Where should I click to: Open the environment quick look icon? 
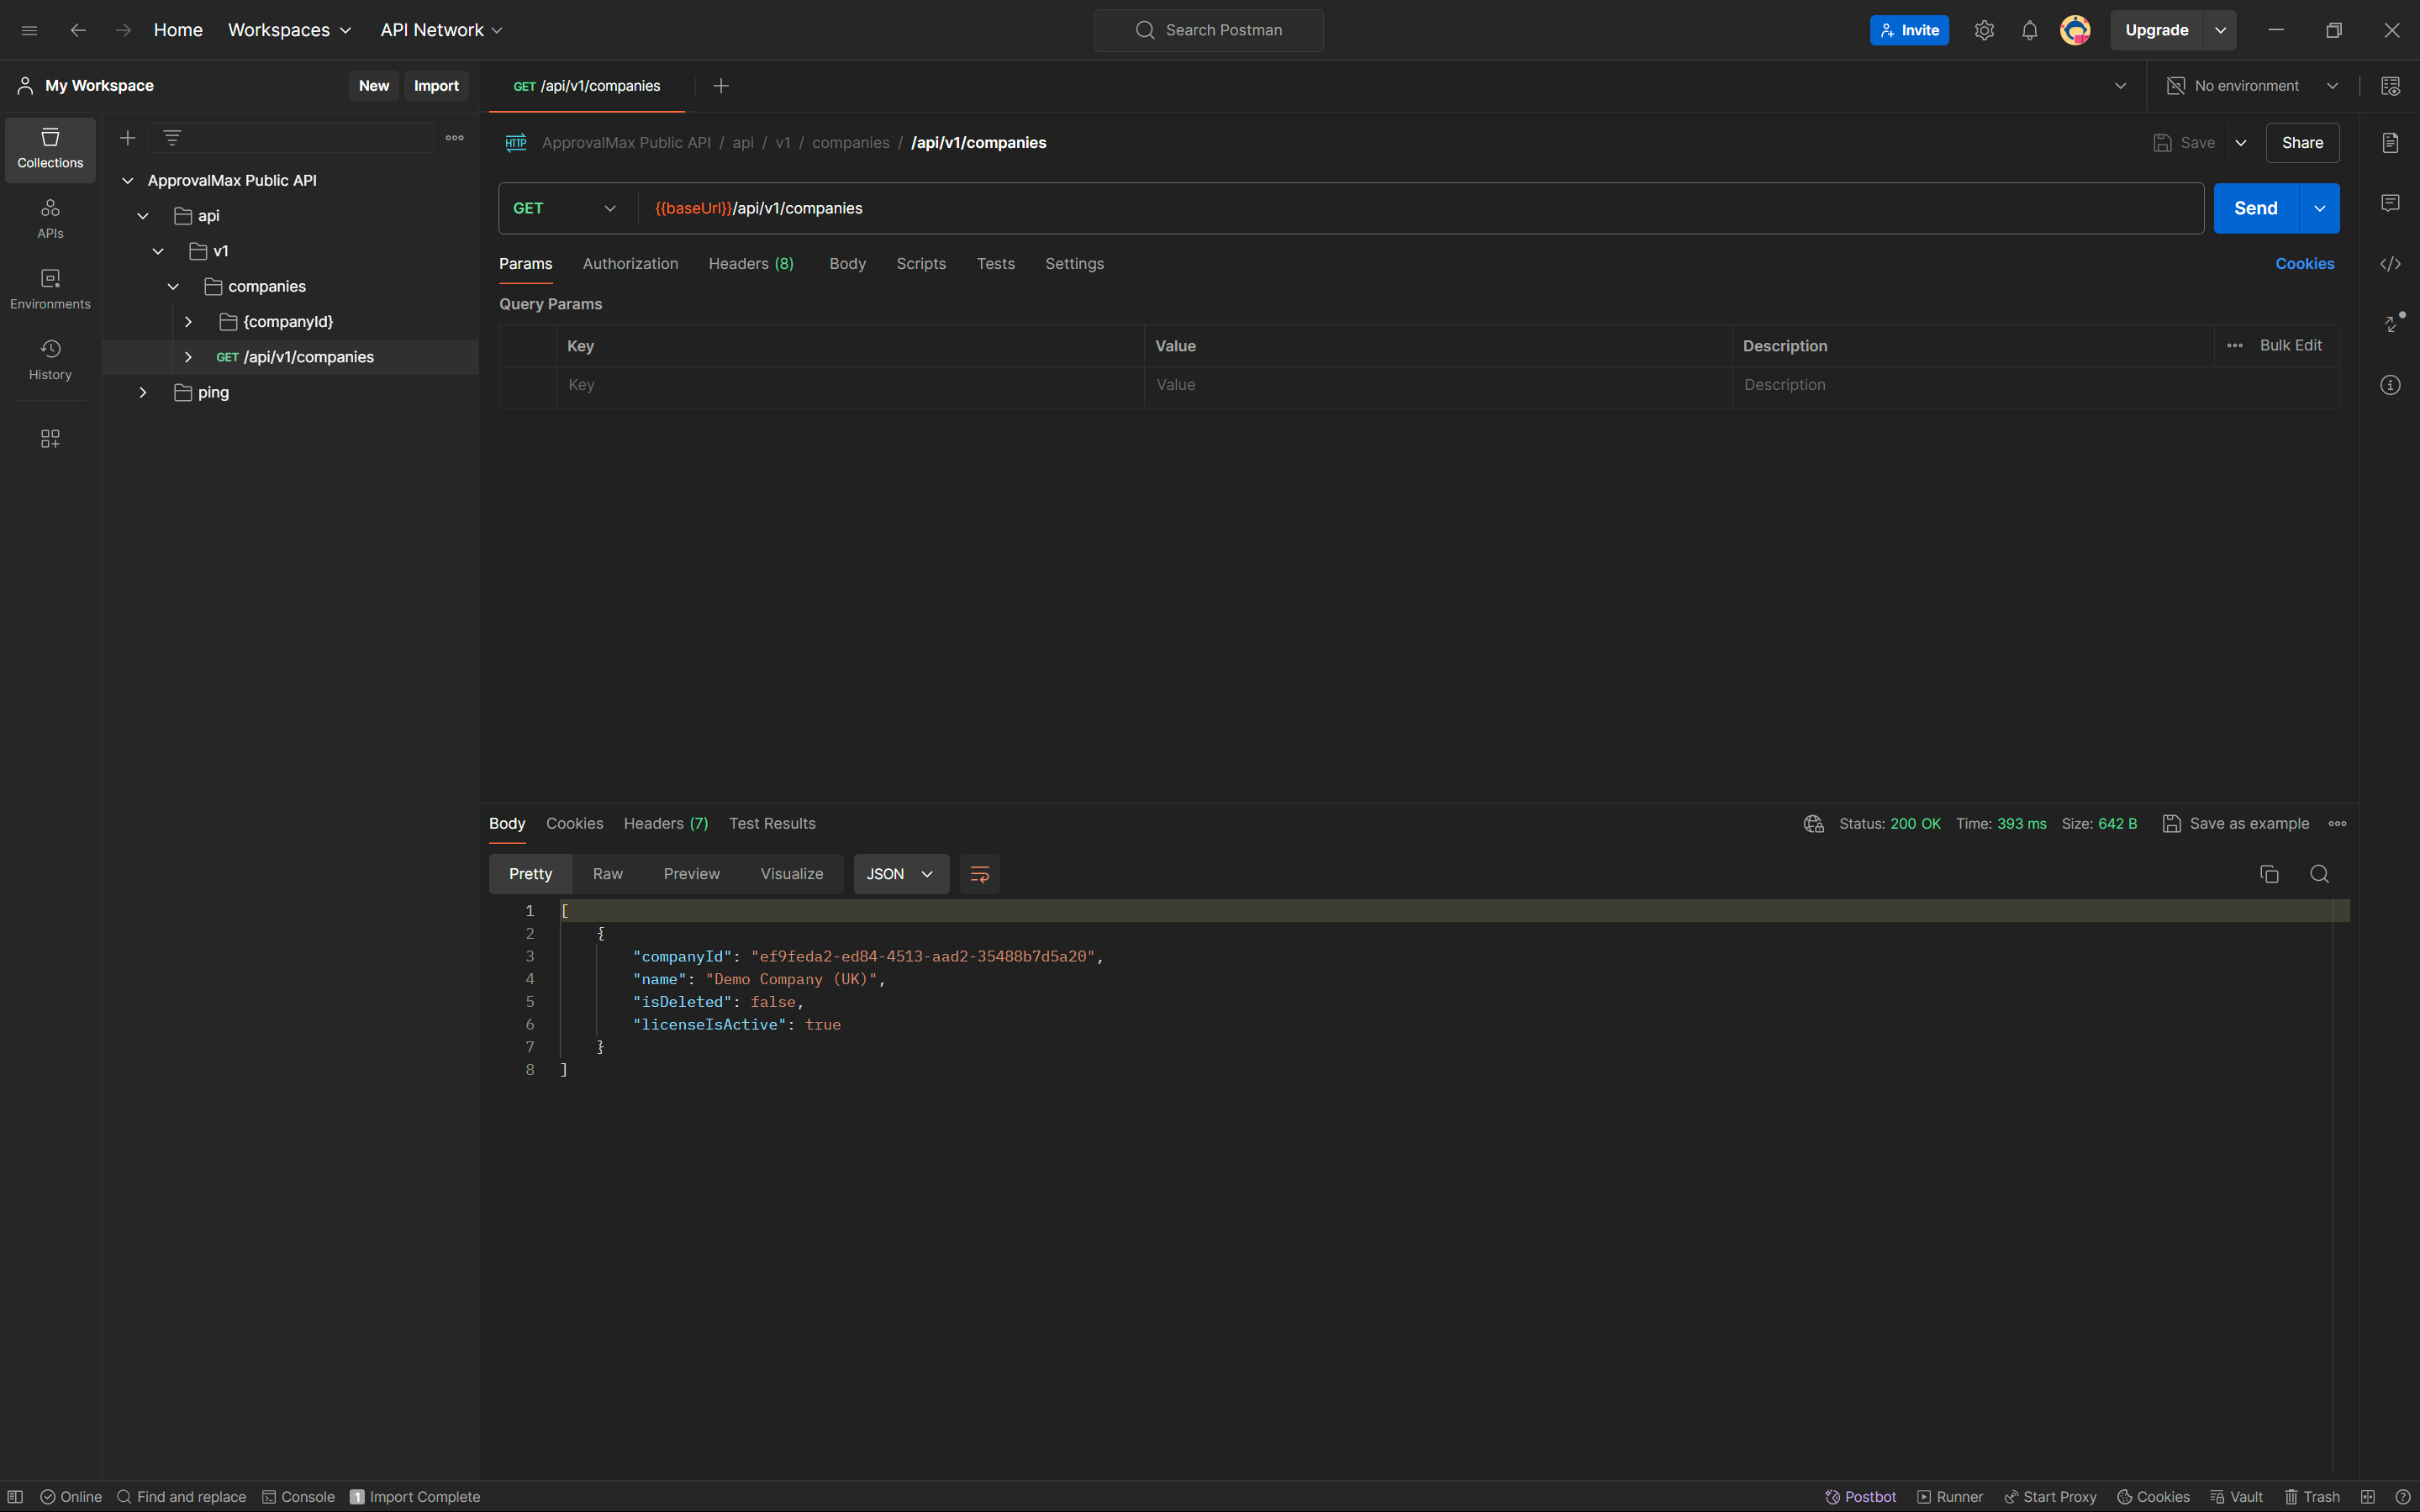tap(2390, 86)
